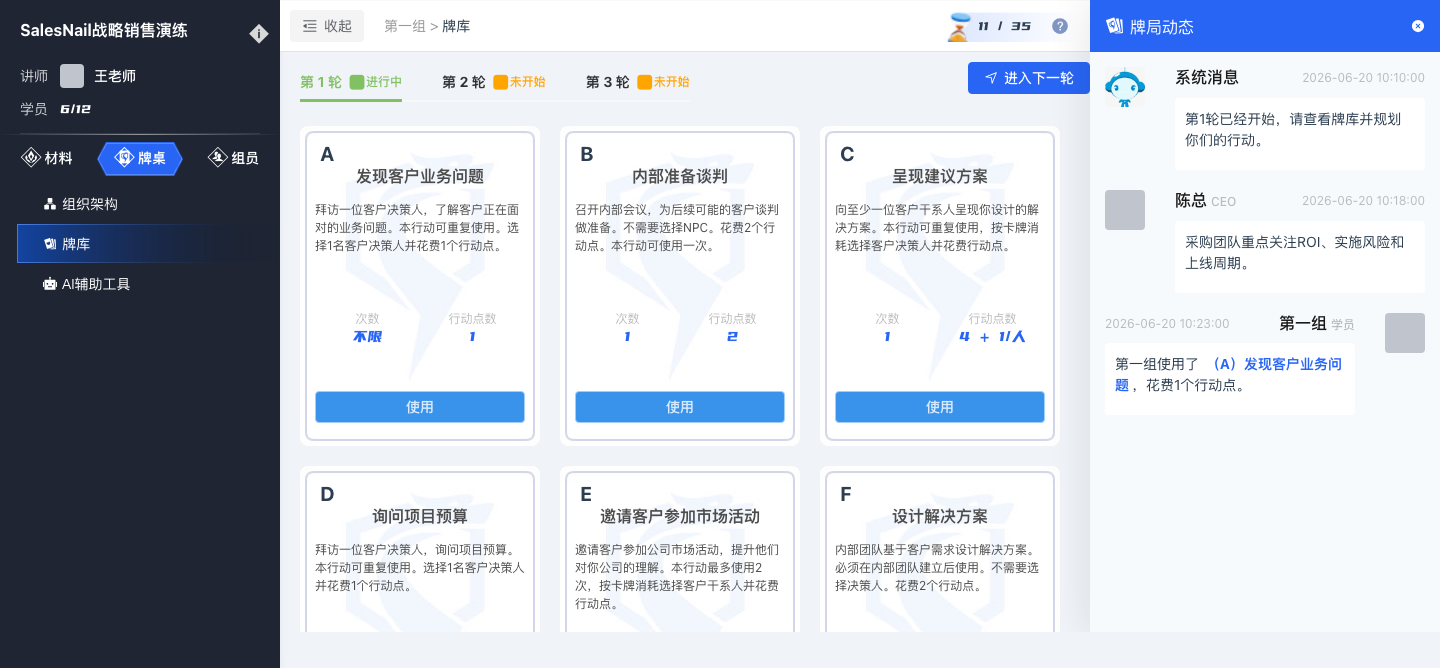
Task: Use card C 呈现建议方案
Action: coord(940,407)
